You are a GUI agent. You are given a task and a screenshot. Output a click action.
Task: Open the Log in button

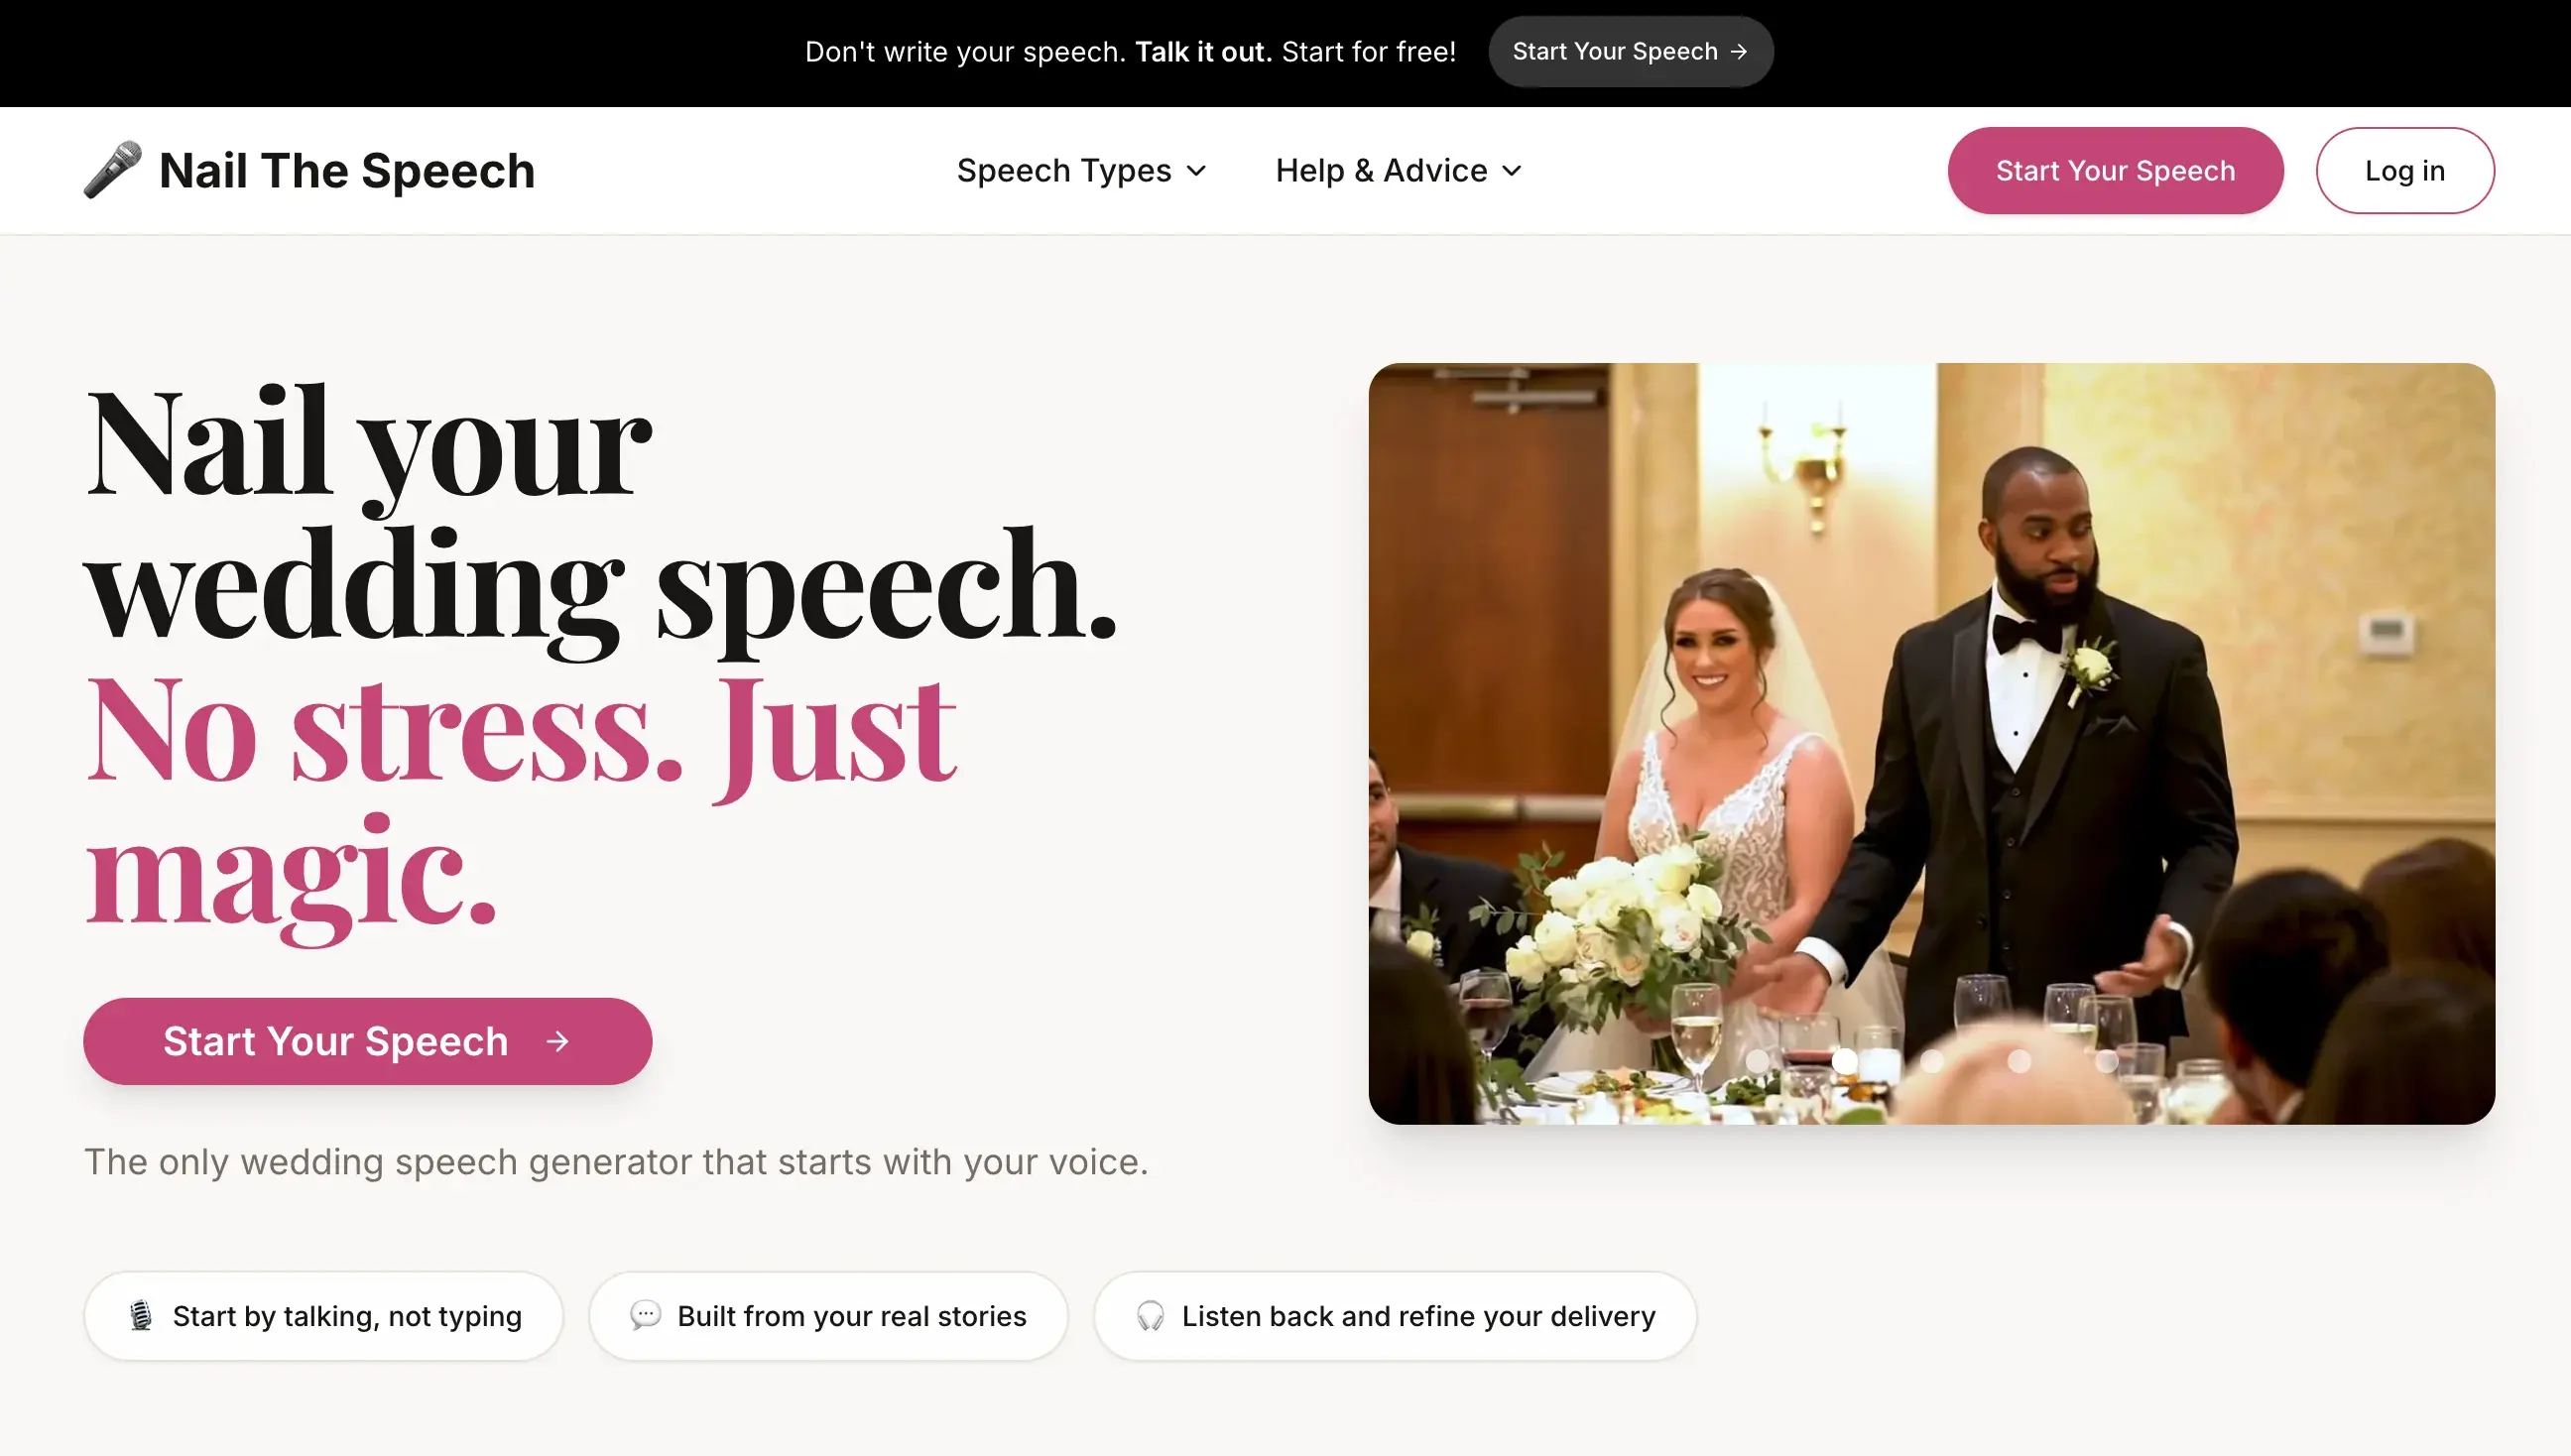pyautogui.click(x=2405, y=171)
